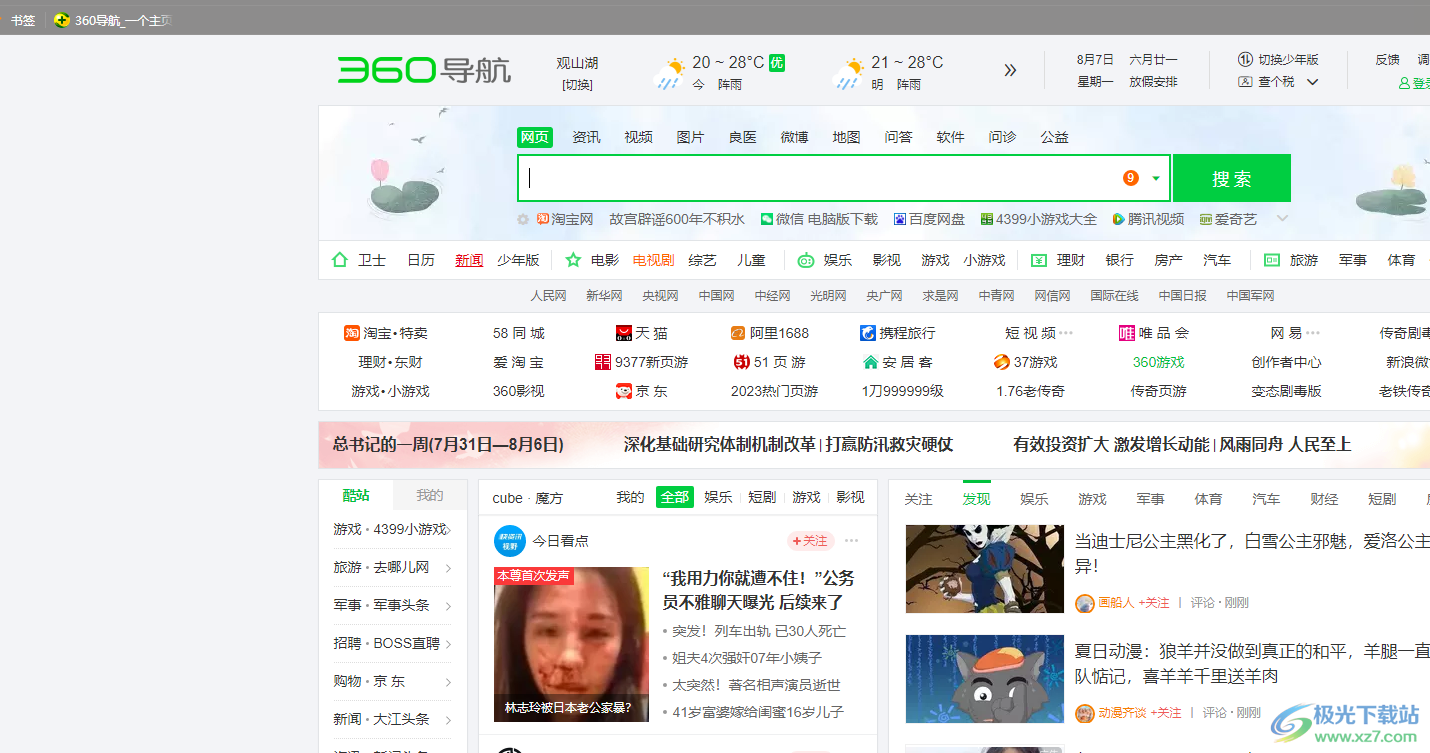
Task: Select the 娱乐 cube filter
Action: [718, 497]
